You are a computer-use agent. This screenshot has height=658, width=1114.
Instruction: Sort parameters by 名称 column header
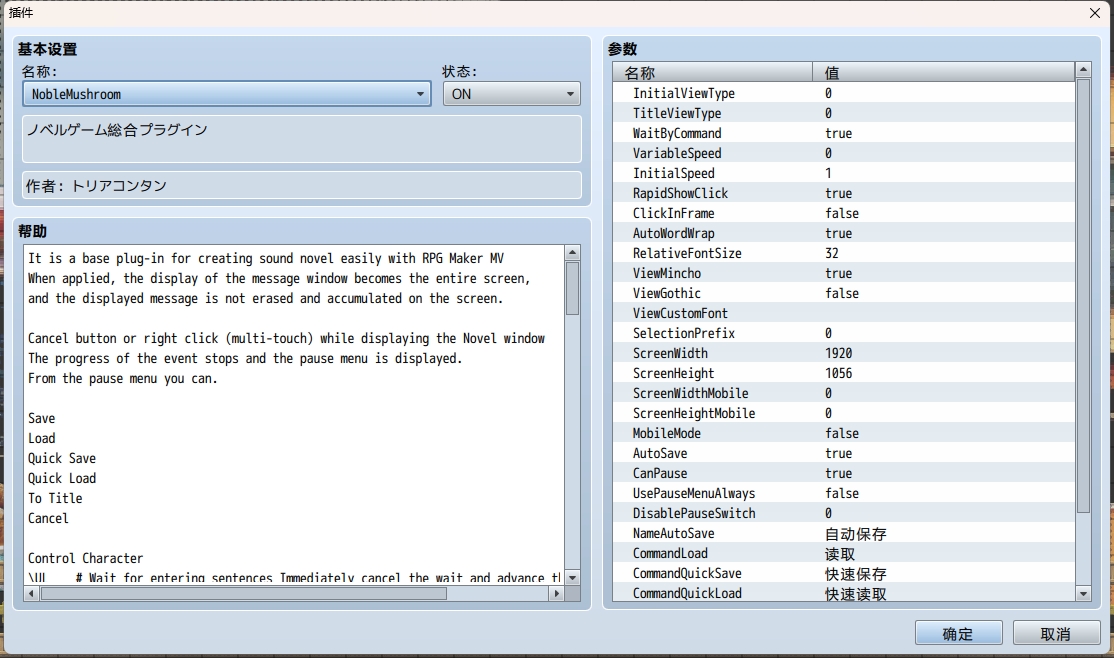tap(713, 72)
